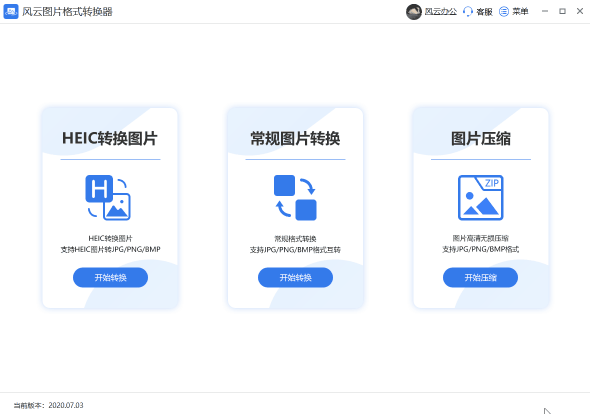Click the ZIP image compression icon
590x414 pixels.
(481, 198)
